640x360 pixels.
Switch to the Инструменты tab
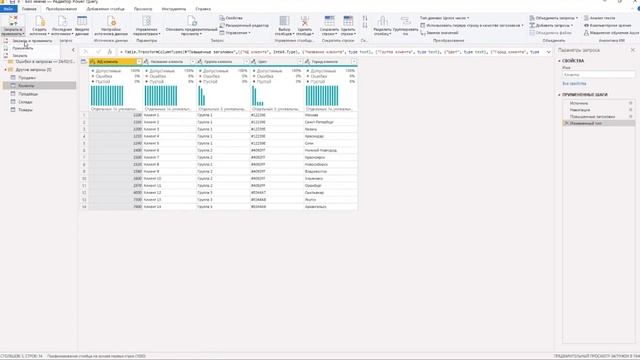tap(174, 9)
